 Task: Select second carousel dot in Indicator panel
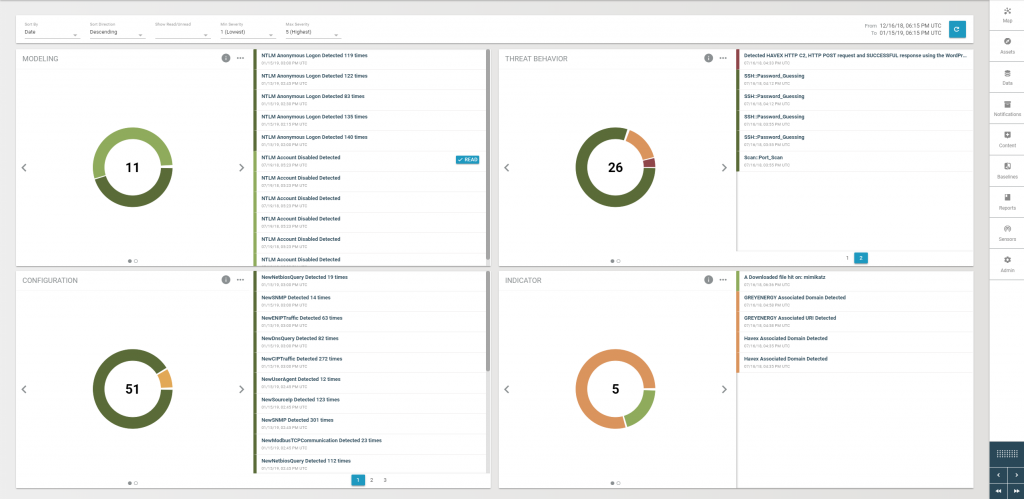[x=618, y=483]
